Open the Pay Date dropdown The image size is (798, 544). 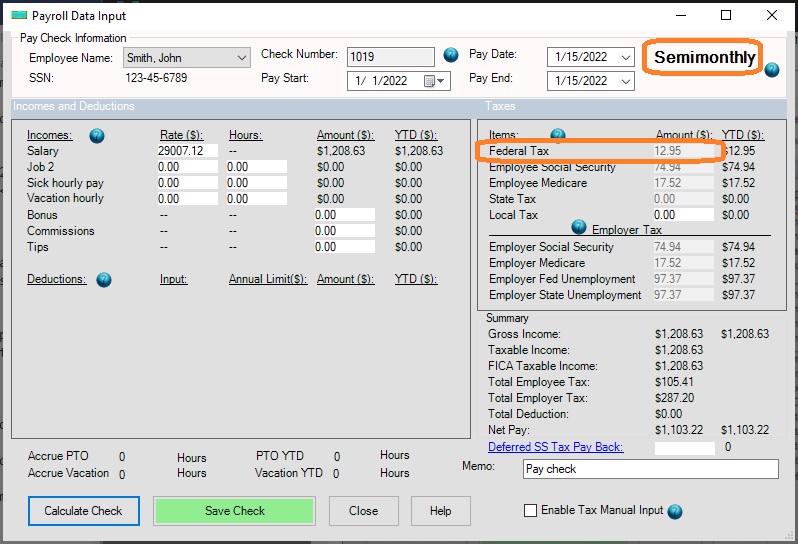(626, 57)
